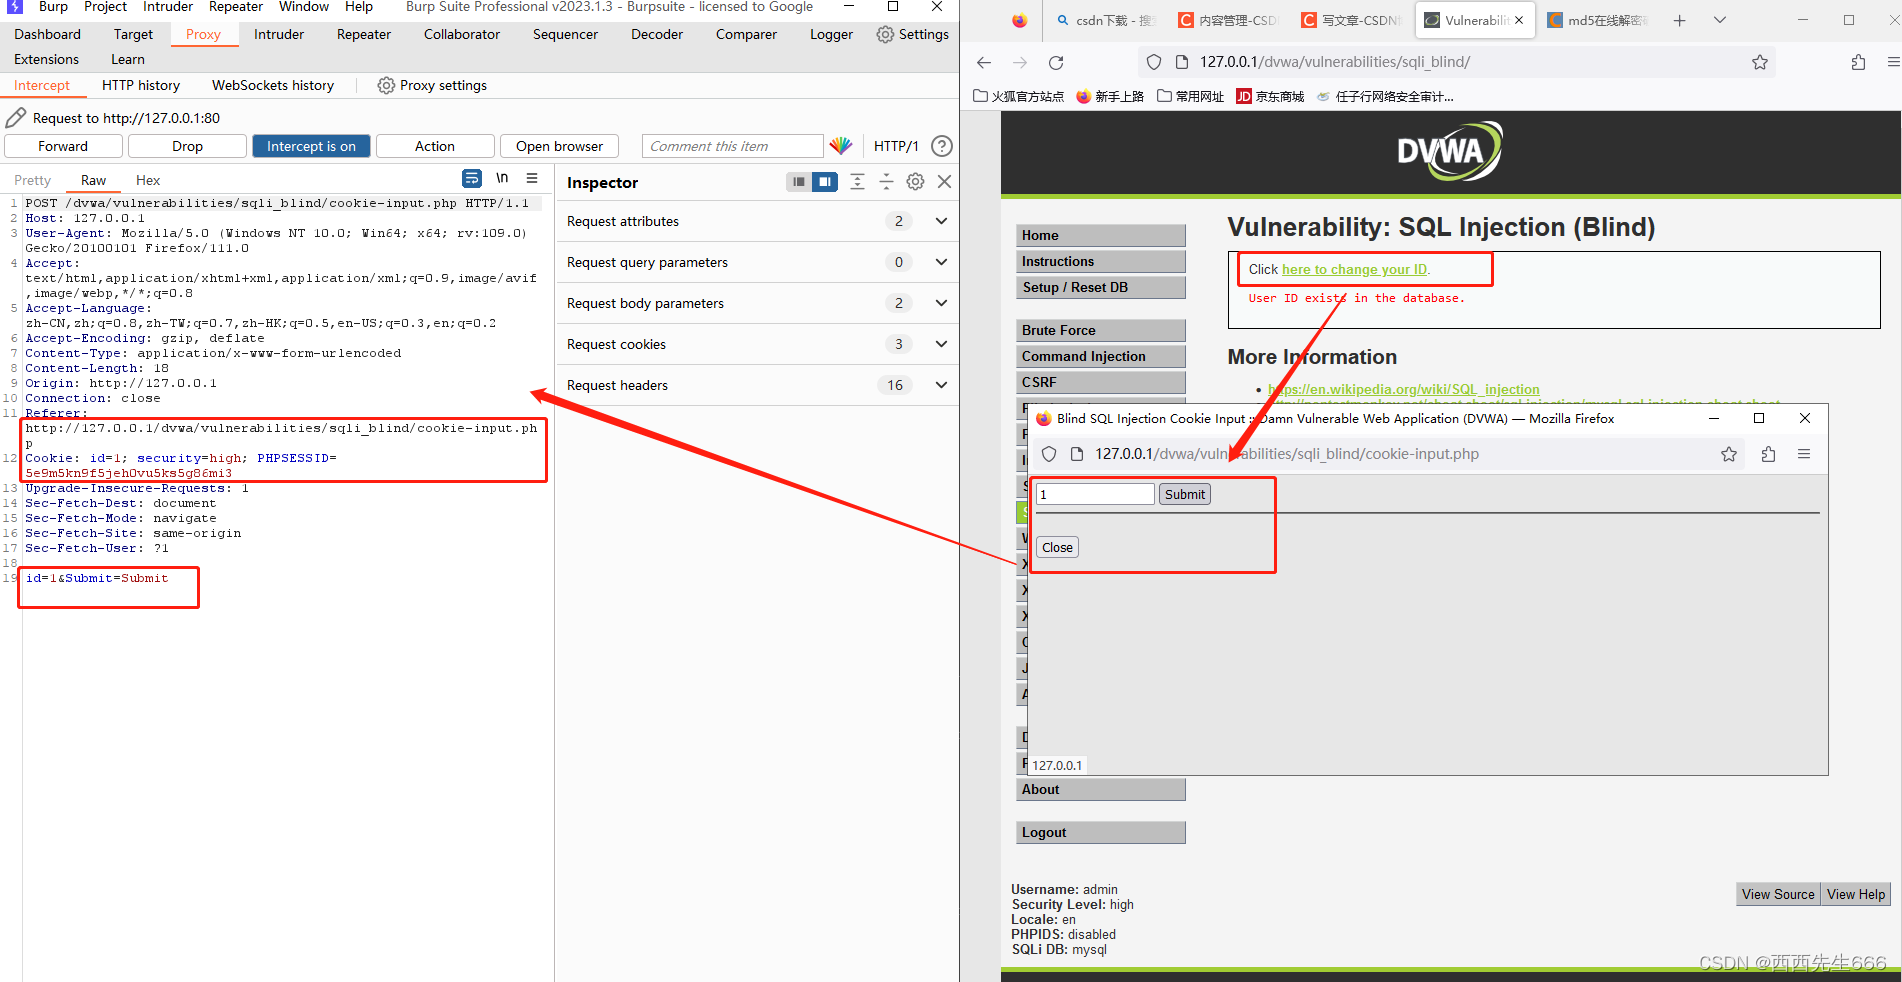Image resolution: width=1902 pixels, height=982 pixels.
Task: Click the shield icon in popup address bar
Action: 1049,454
